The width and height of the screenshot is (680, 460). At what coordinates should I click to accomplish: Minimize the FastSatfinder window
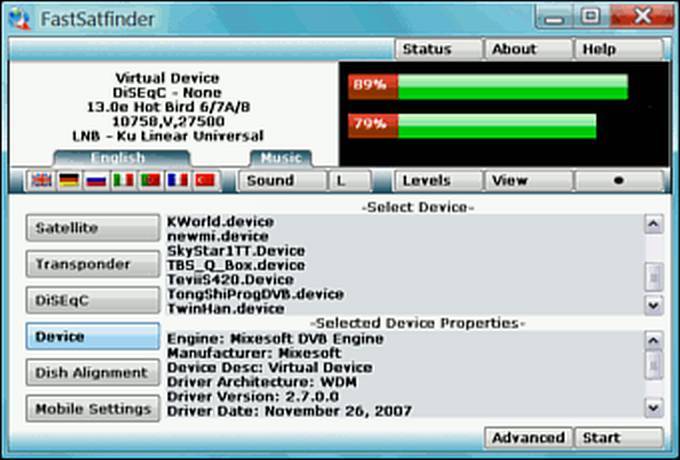pyautogui.click(x=553, y=18)
